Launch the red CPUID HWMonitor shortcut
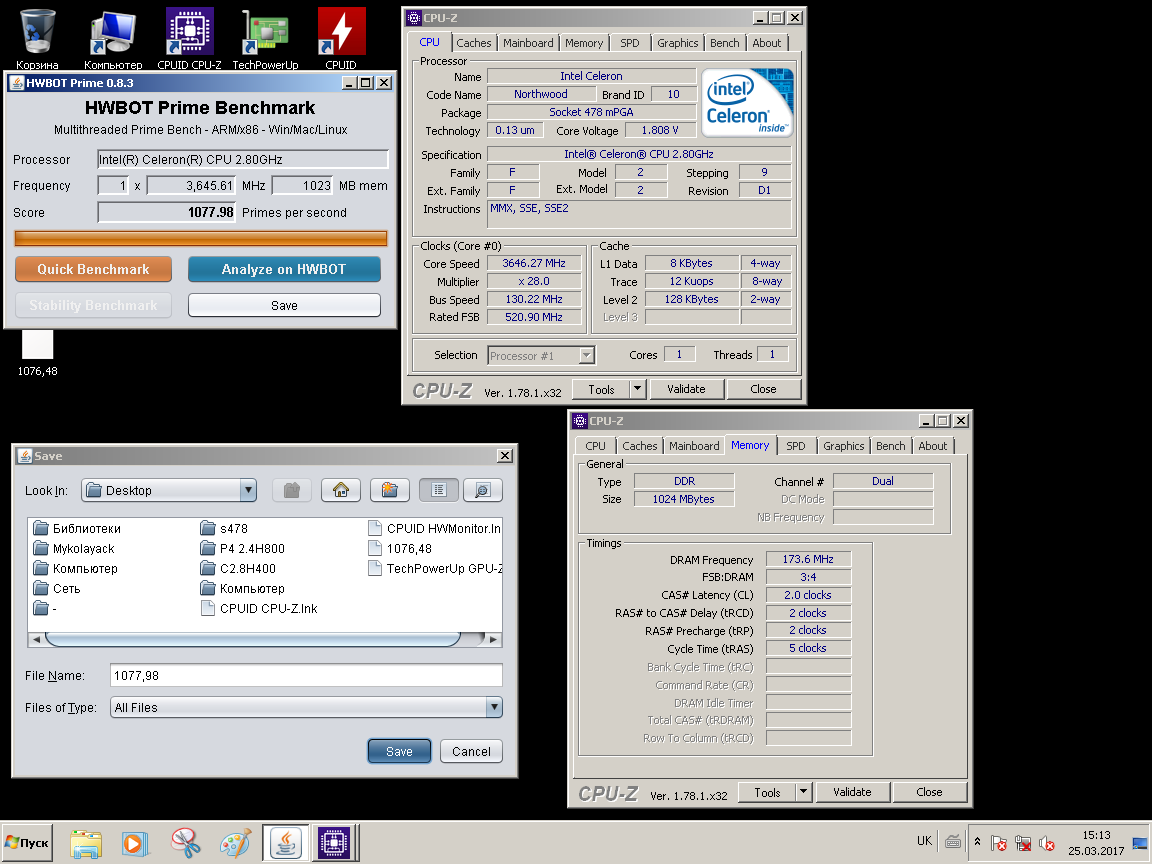Screen dimensions: 1152x864 coord(341,38)
